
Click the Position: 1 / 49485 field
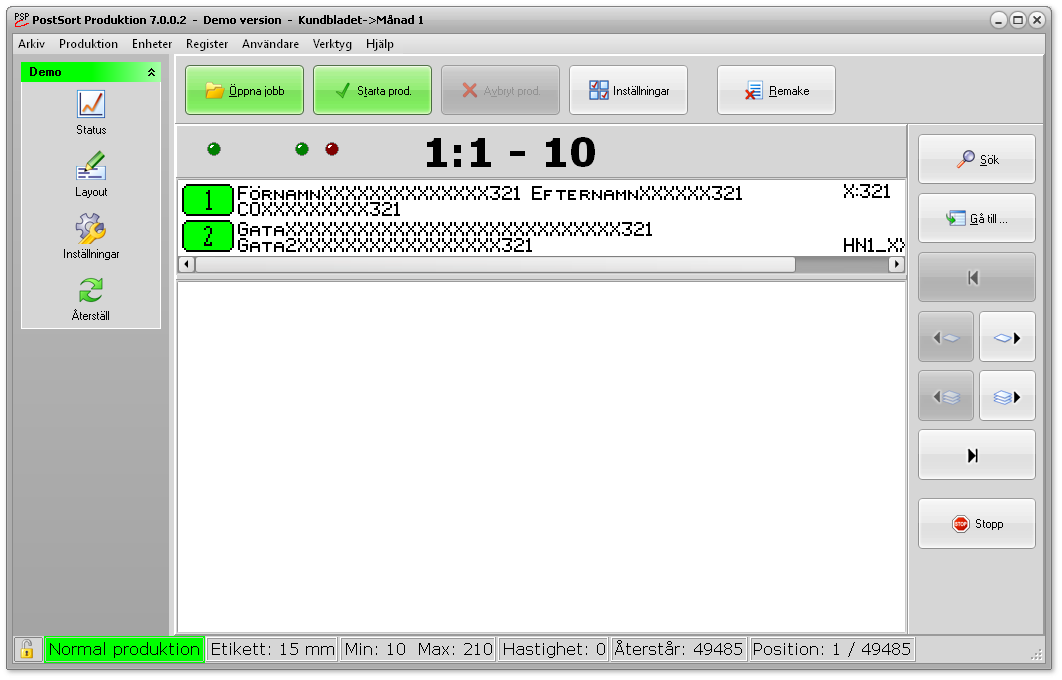[832, 650]
